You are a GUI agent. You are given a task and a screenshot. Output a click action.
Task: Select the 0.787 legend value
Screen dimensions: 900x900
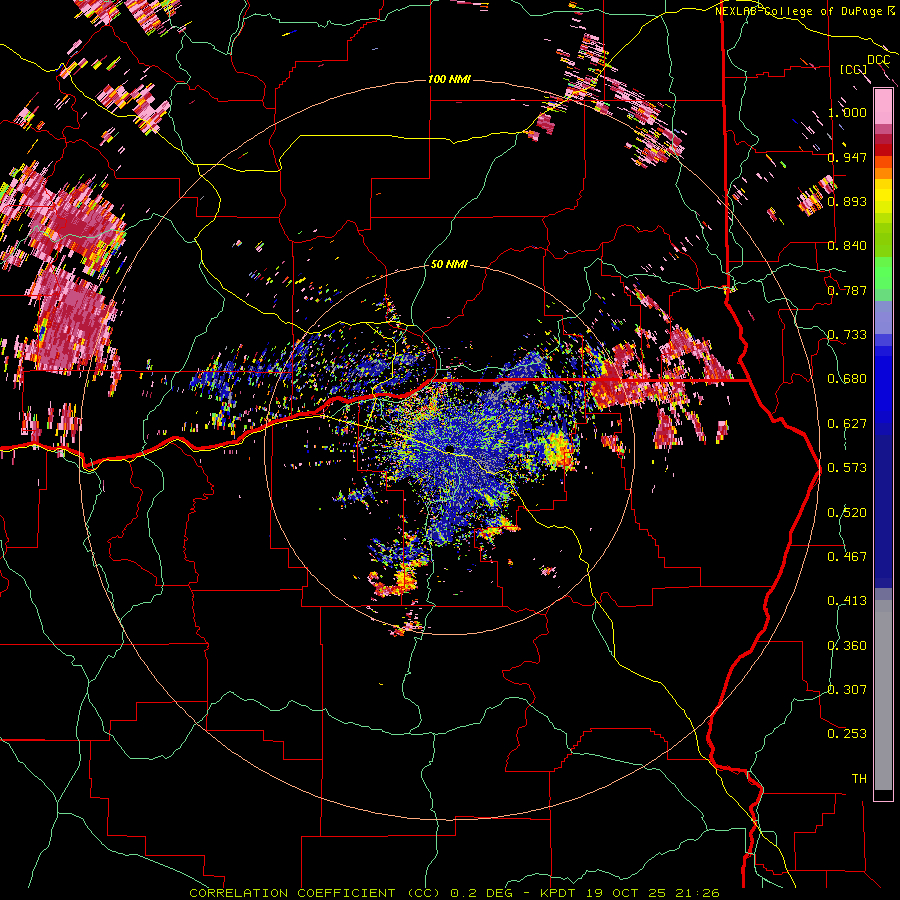coord(847,290)
